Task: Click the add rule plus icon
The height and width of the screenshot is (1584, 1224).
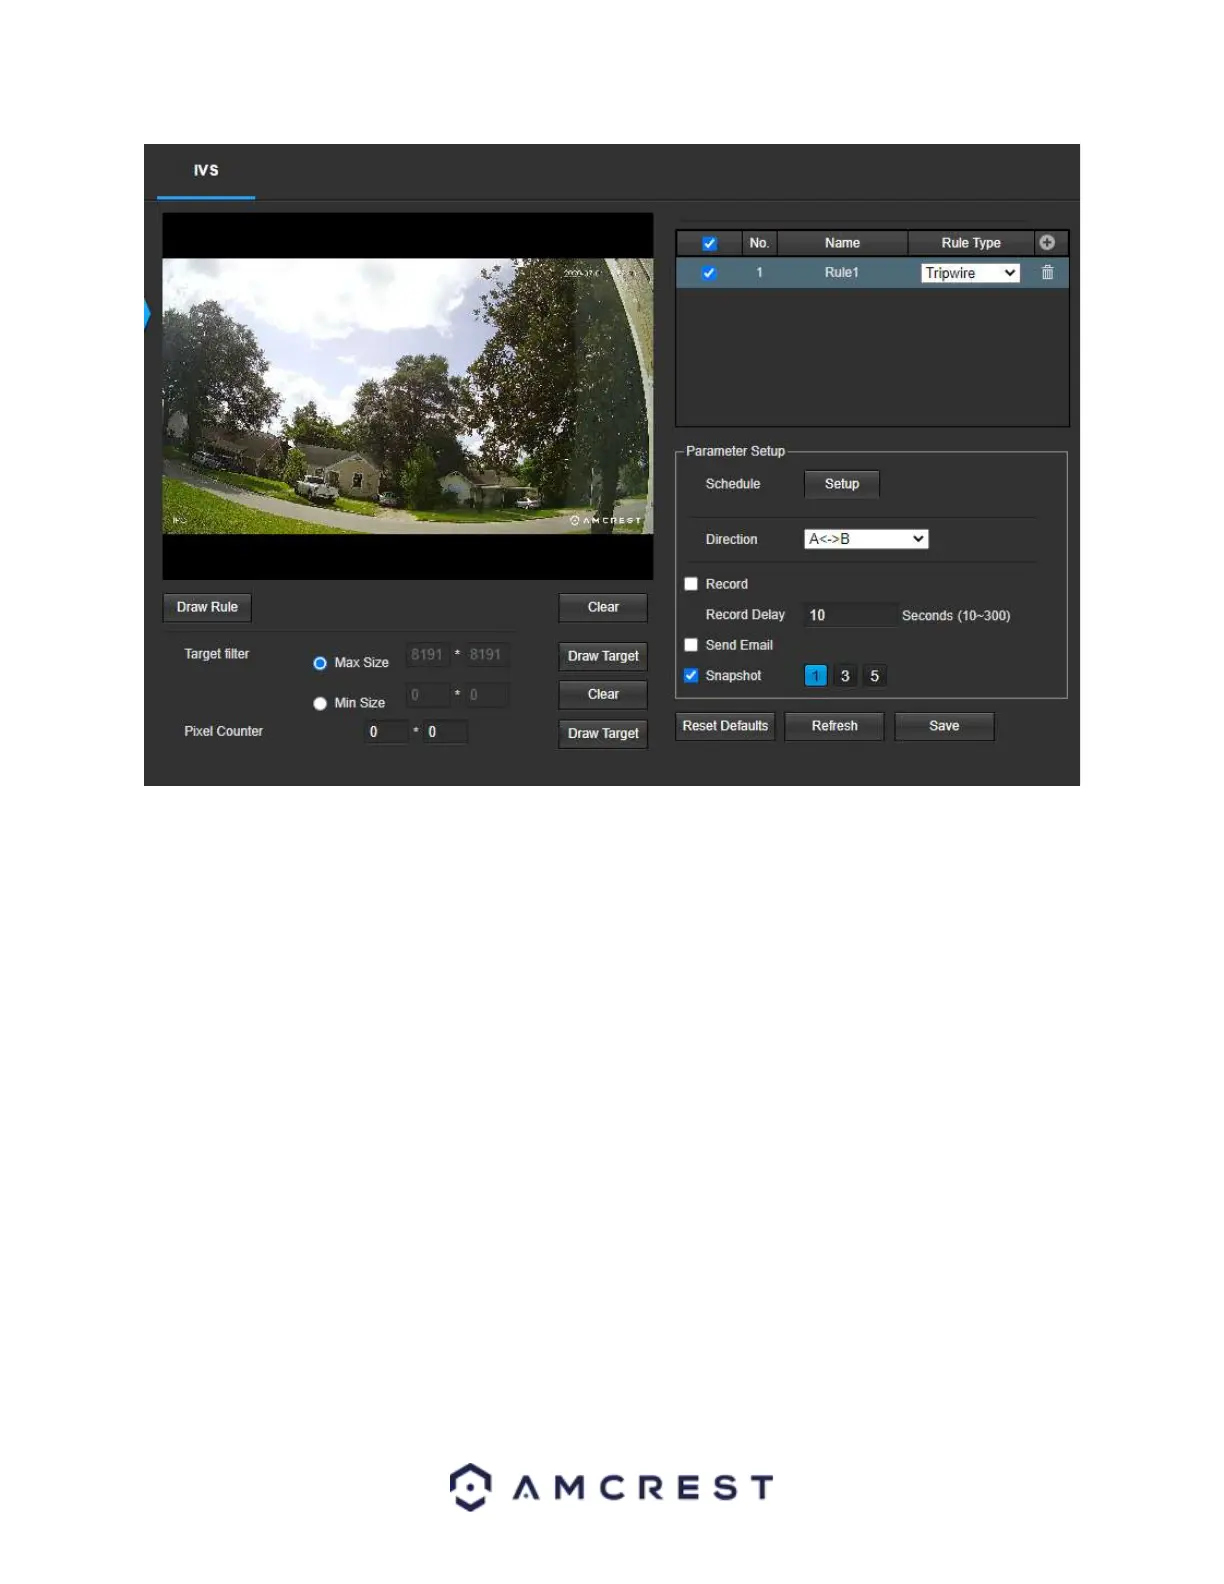Action: tap(1047, 242)
